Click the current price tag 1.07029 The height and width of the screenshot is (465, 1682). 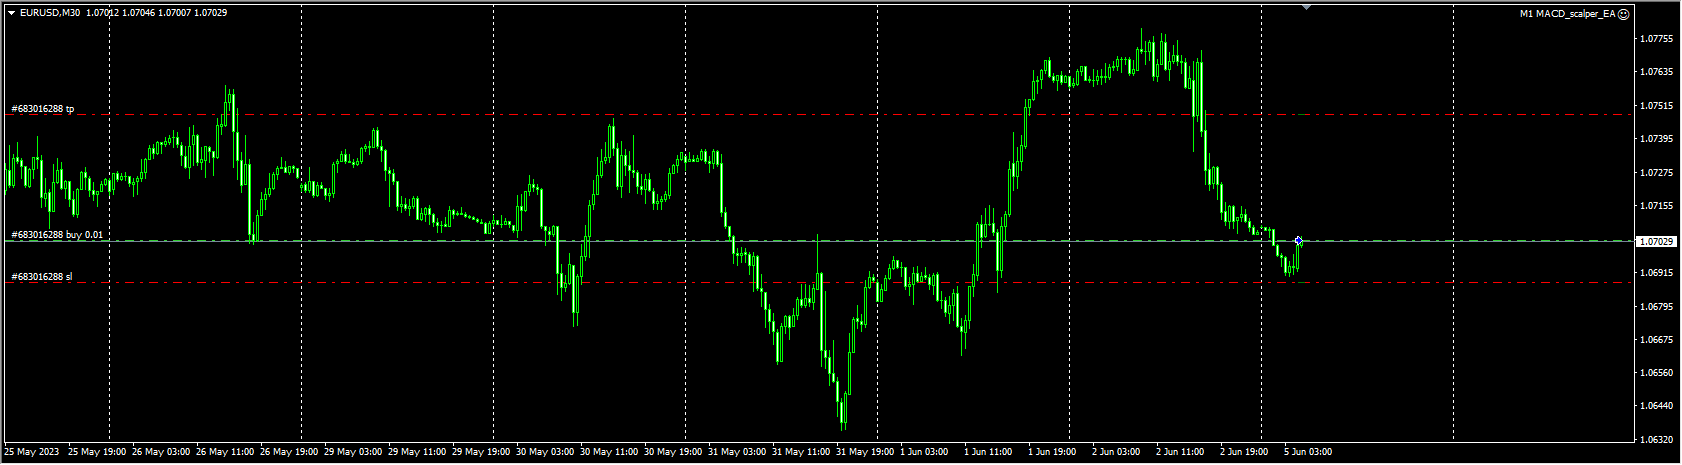(x=1656, y=242)
